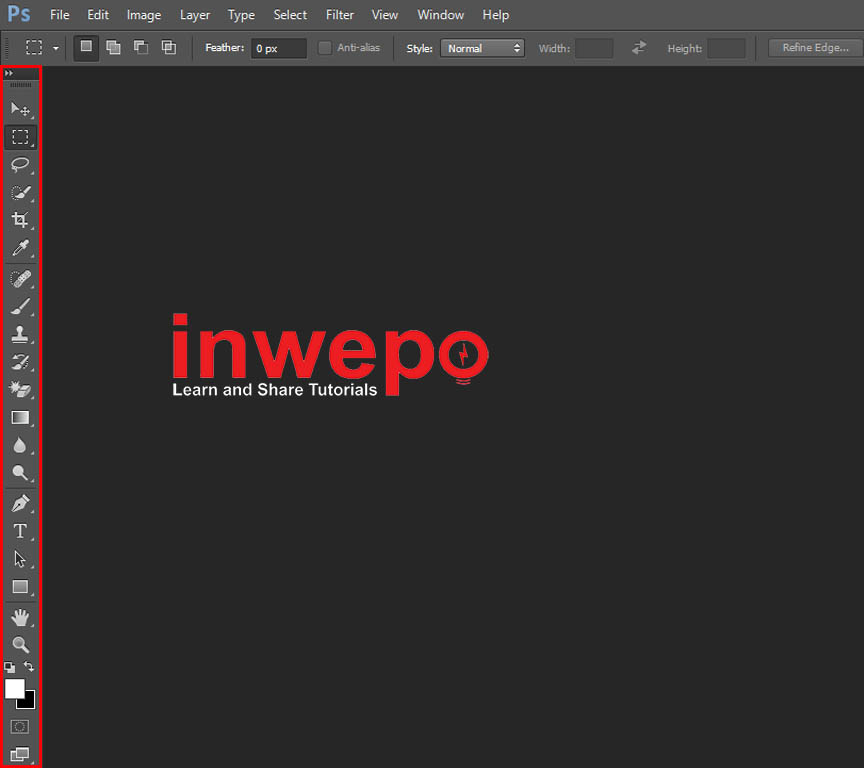The height and width of the screenshot is (768, 864).
Task: Select the Hand tool
Action: [x=20, y=617]
